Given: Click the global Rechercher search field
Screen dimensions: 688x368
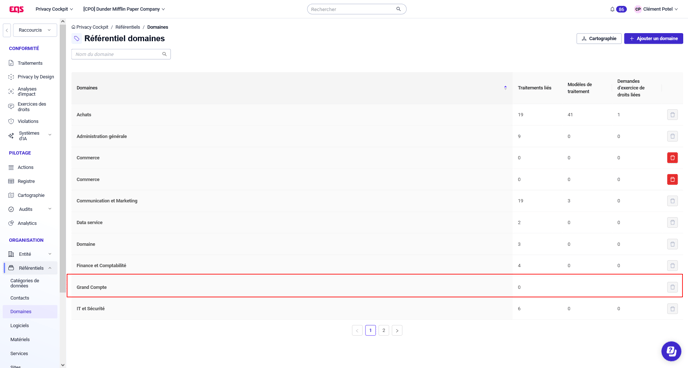Looking at the screenshot, I should click(356, 9).
